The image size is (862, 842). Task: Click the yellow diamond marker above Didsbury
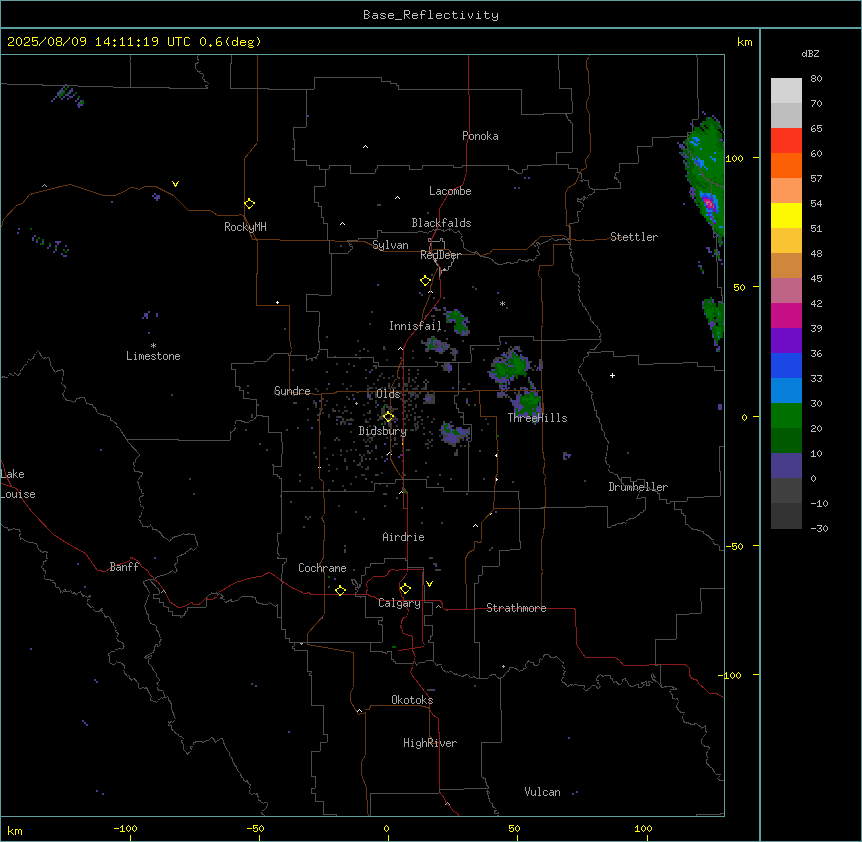pyautogui.click(x=388, y=416)
